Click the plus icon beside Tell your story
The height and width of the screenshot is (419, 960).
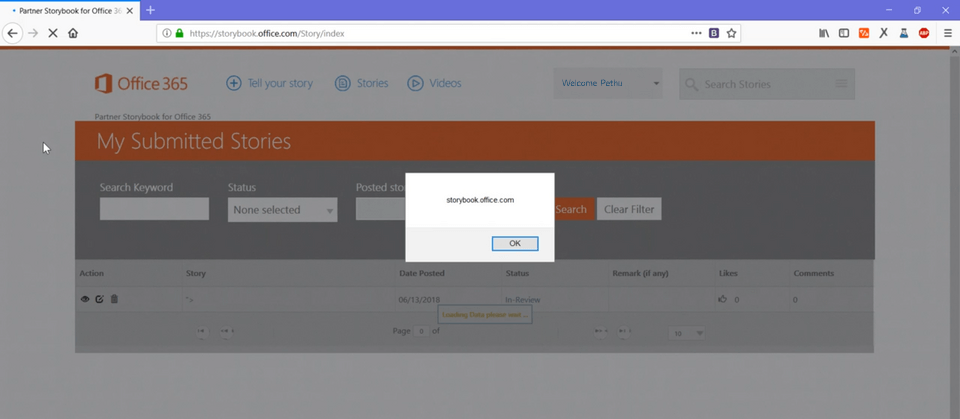click(234, 83)
